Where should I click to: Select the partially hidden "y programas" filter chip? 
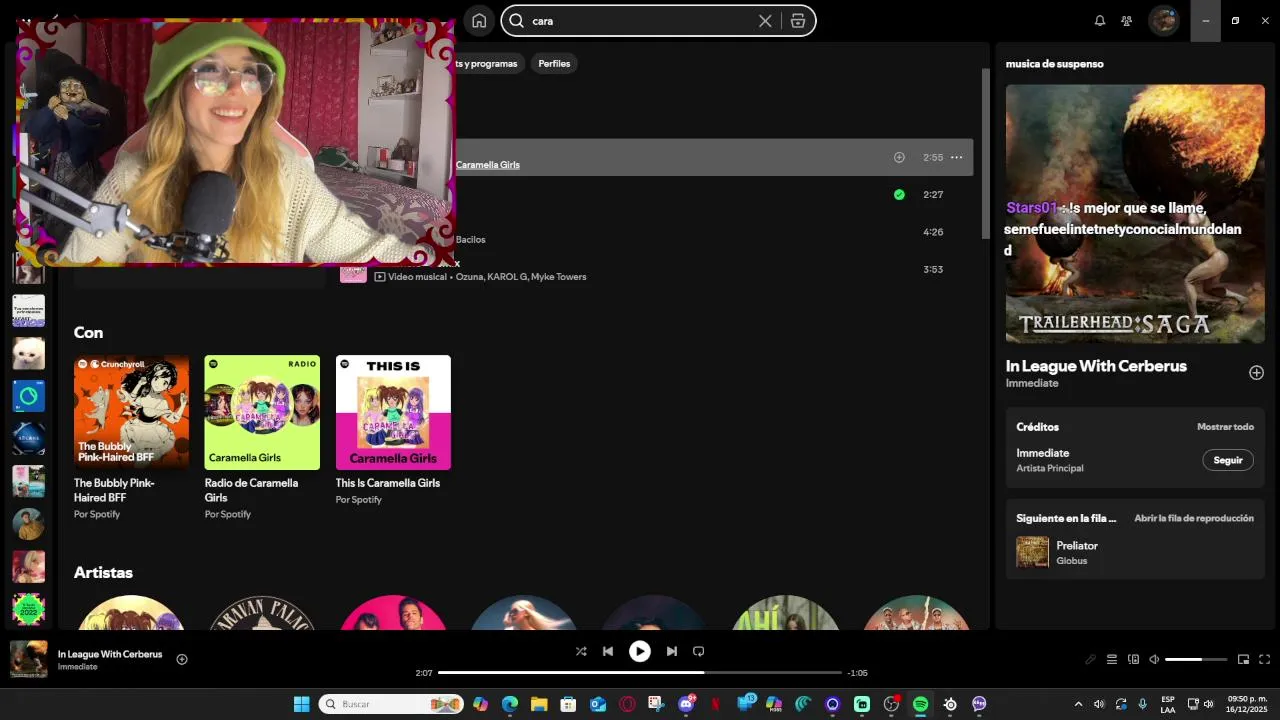[x=489, y=64]
